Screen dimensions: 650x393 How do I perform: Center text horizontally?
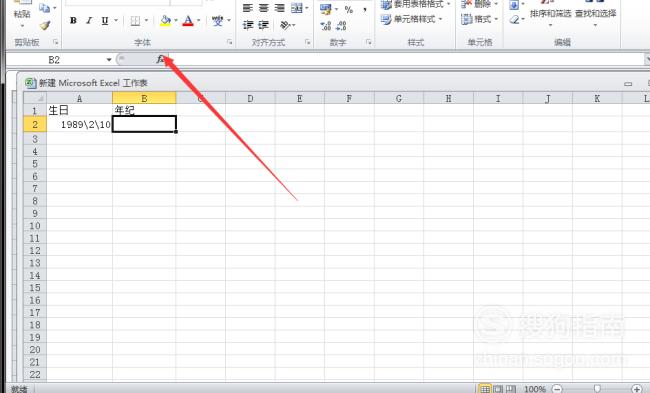pos(264,8)
